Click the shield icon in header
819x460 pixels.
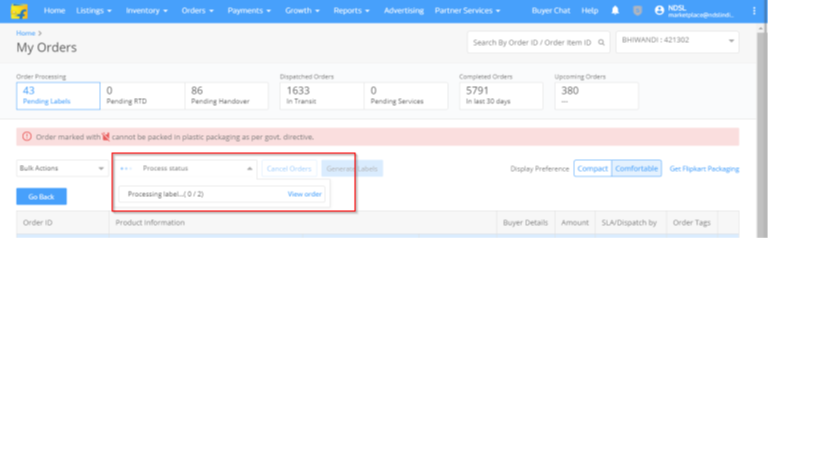pos(637,10)
